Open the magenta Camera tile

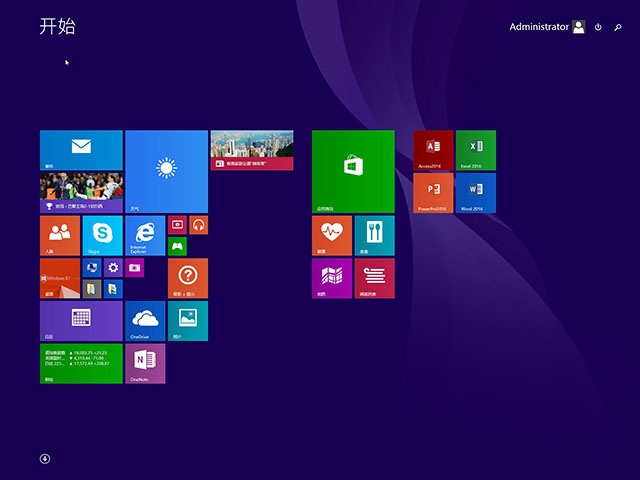tap(135, 268)
